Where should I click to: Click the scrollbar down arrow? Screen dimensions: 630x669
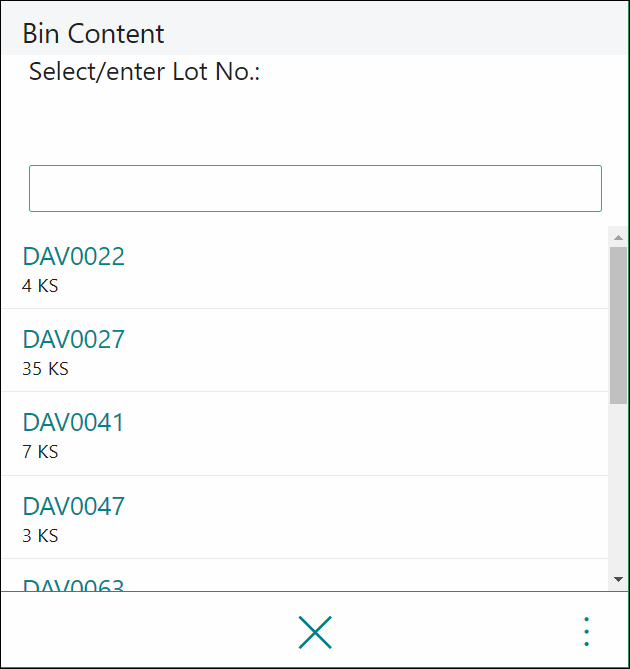[x=618, y=579]
